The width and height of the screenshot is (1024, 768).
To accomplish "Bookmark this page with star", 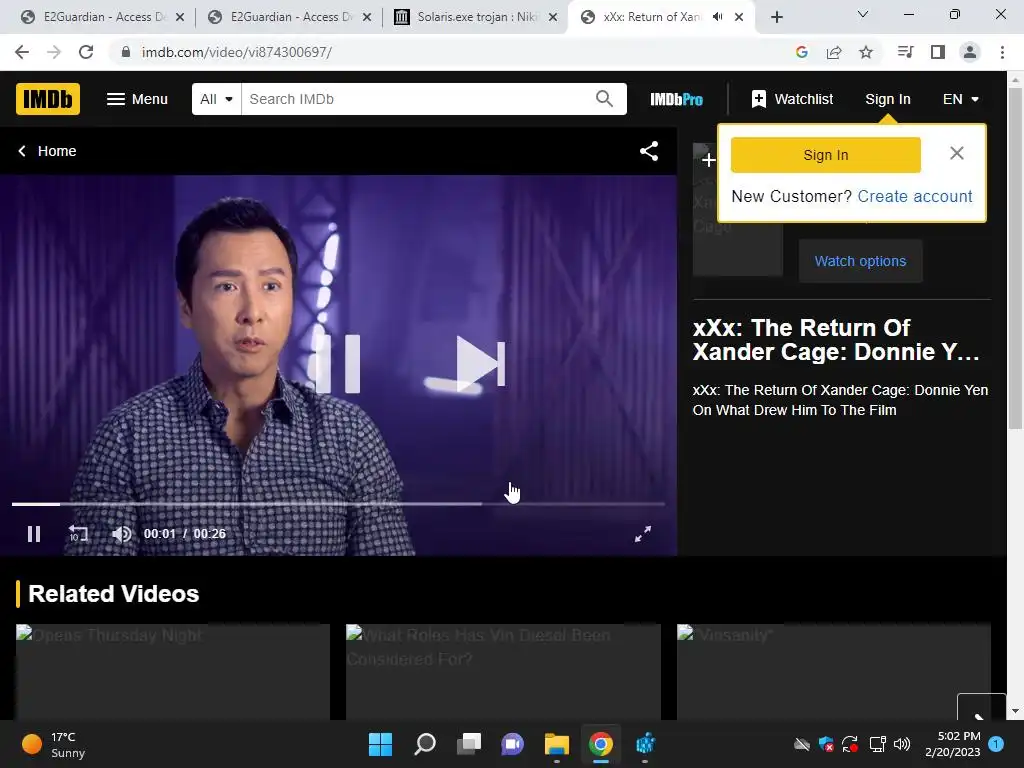I will tap(866, 52).
